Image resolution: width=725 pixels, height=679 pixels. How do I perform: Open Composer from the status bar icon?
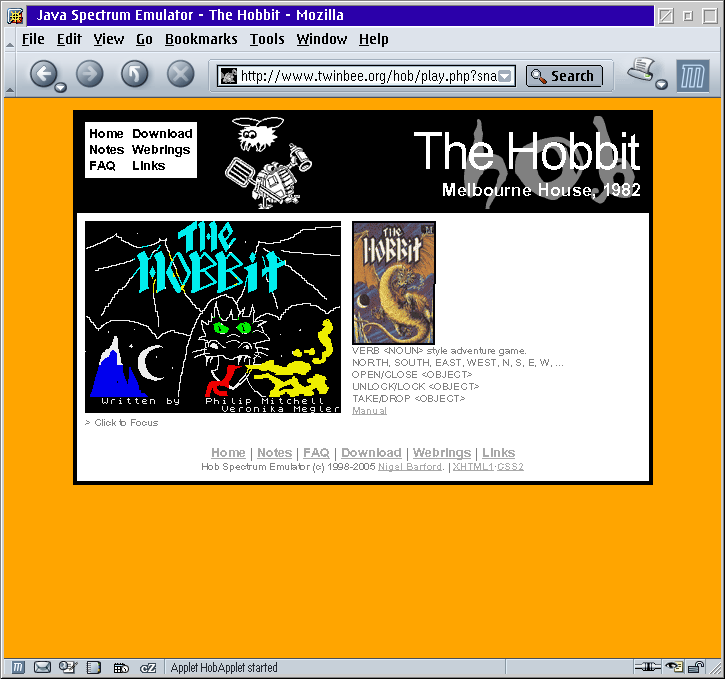(x=68, y=667)
